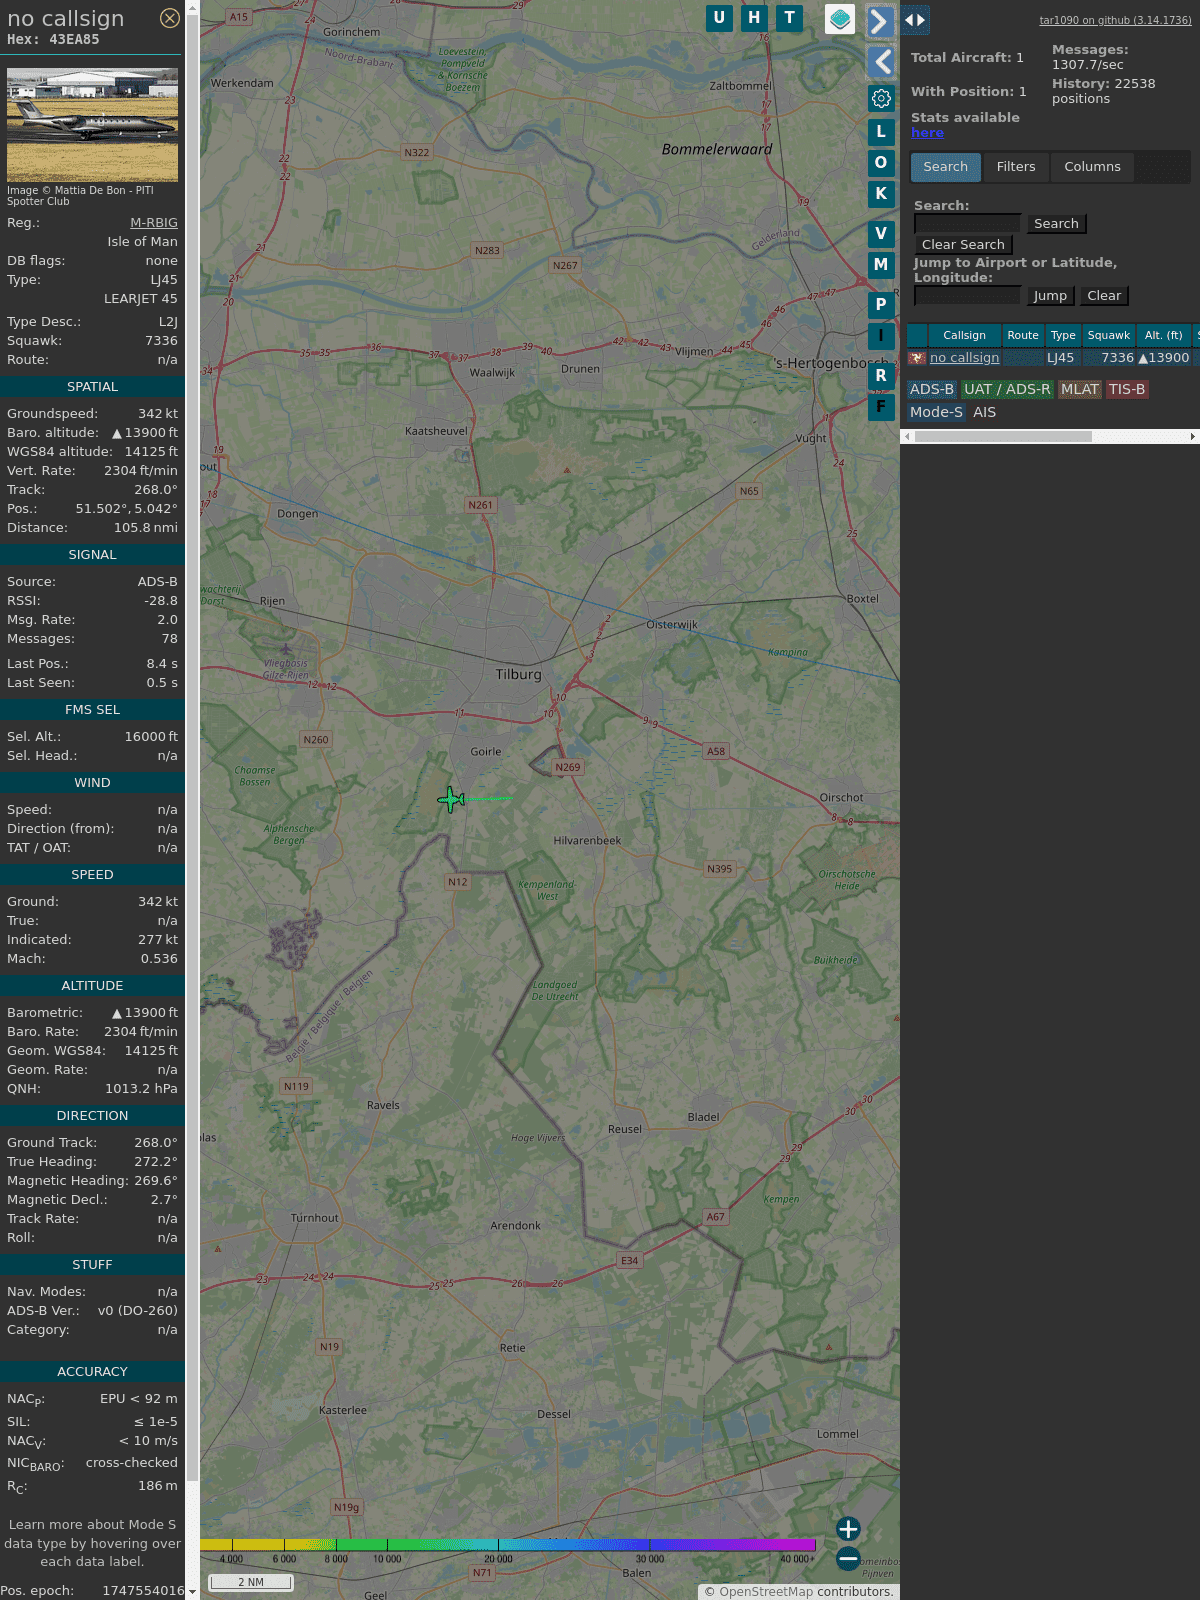Click the ADS-B source legend label

932,390
